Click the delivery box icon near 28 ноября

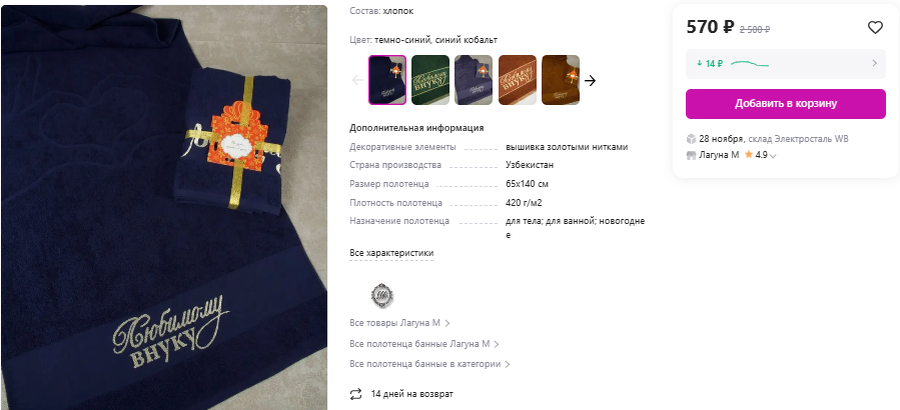pyautogui.click(x=691, y=139)
